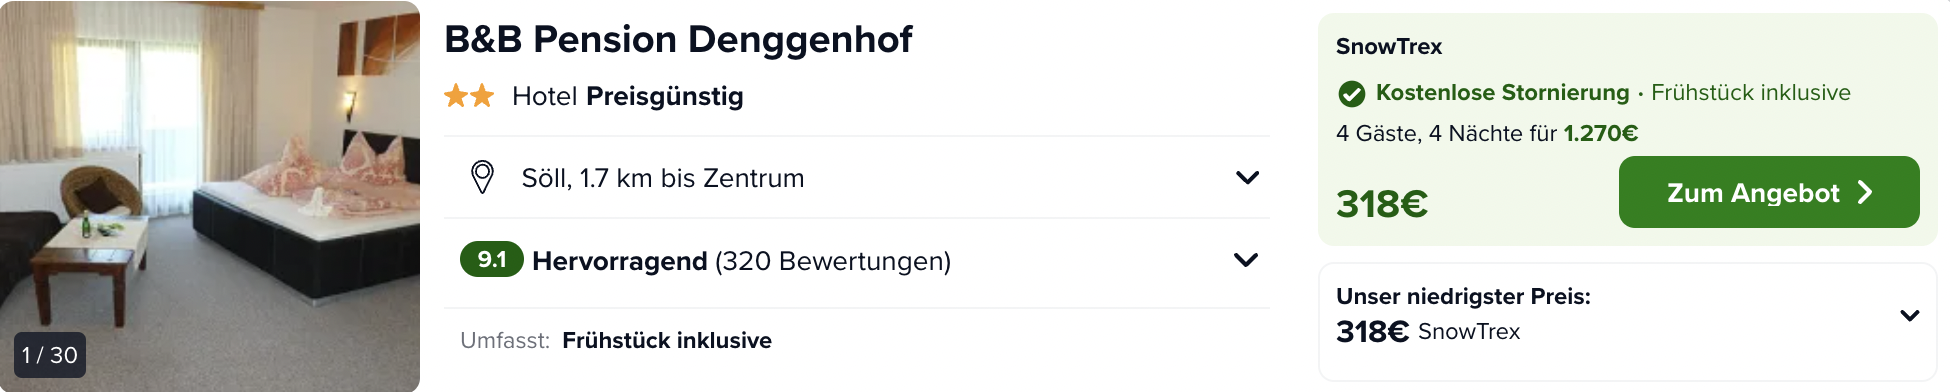Screen dimensions: 1950x392
Task: Click the location pin icon
Action: click(482, 177)
